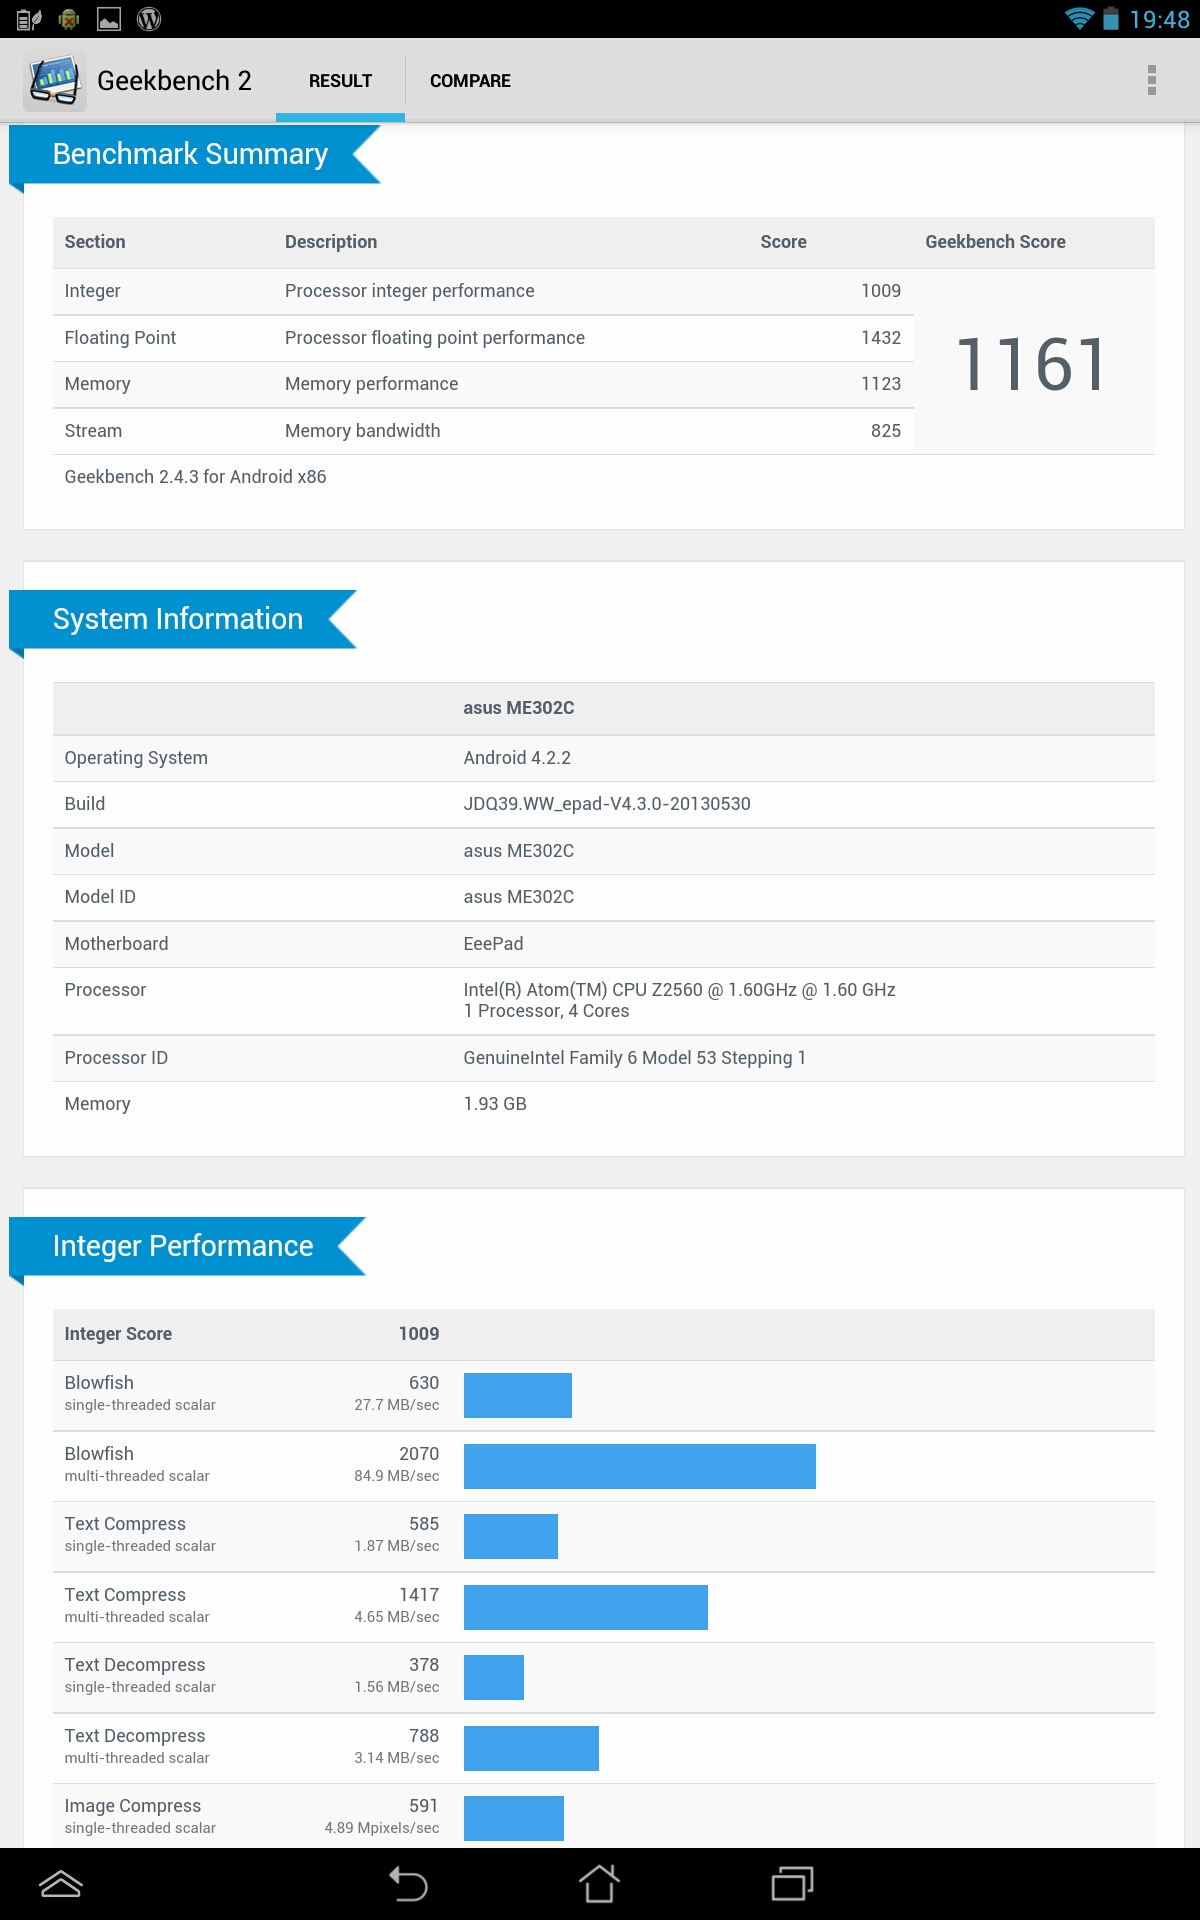Tap the Integer Performance header banner

(183, 1246)
